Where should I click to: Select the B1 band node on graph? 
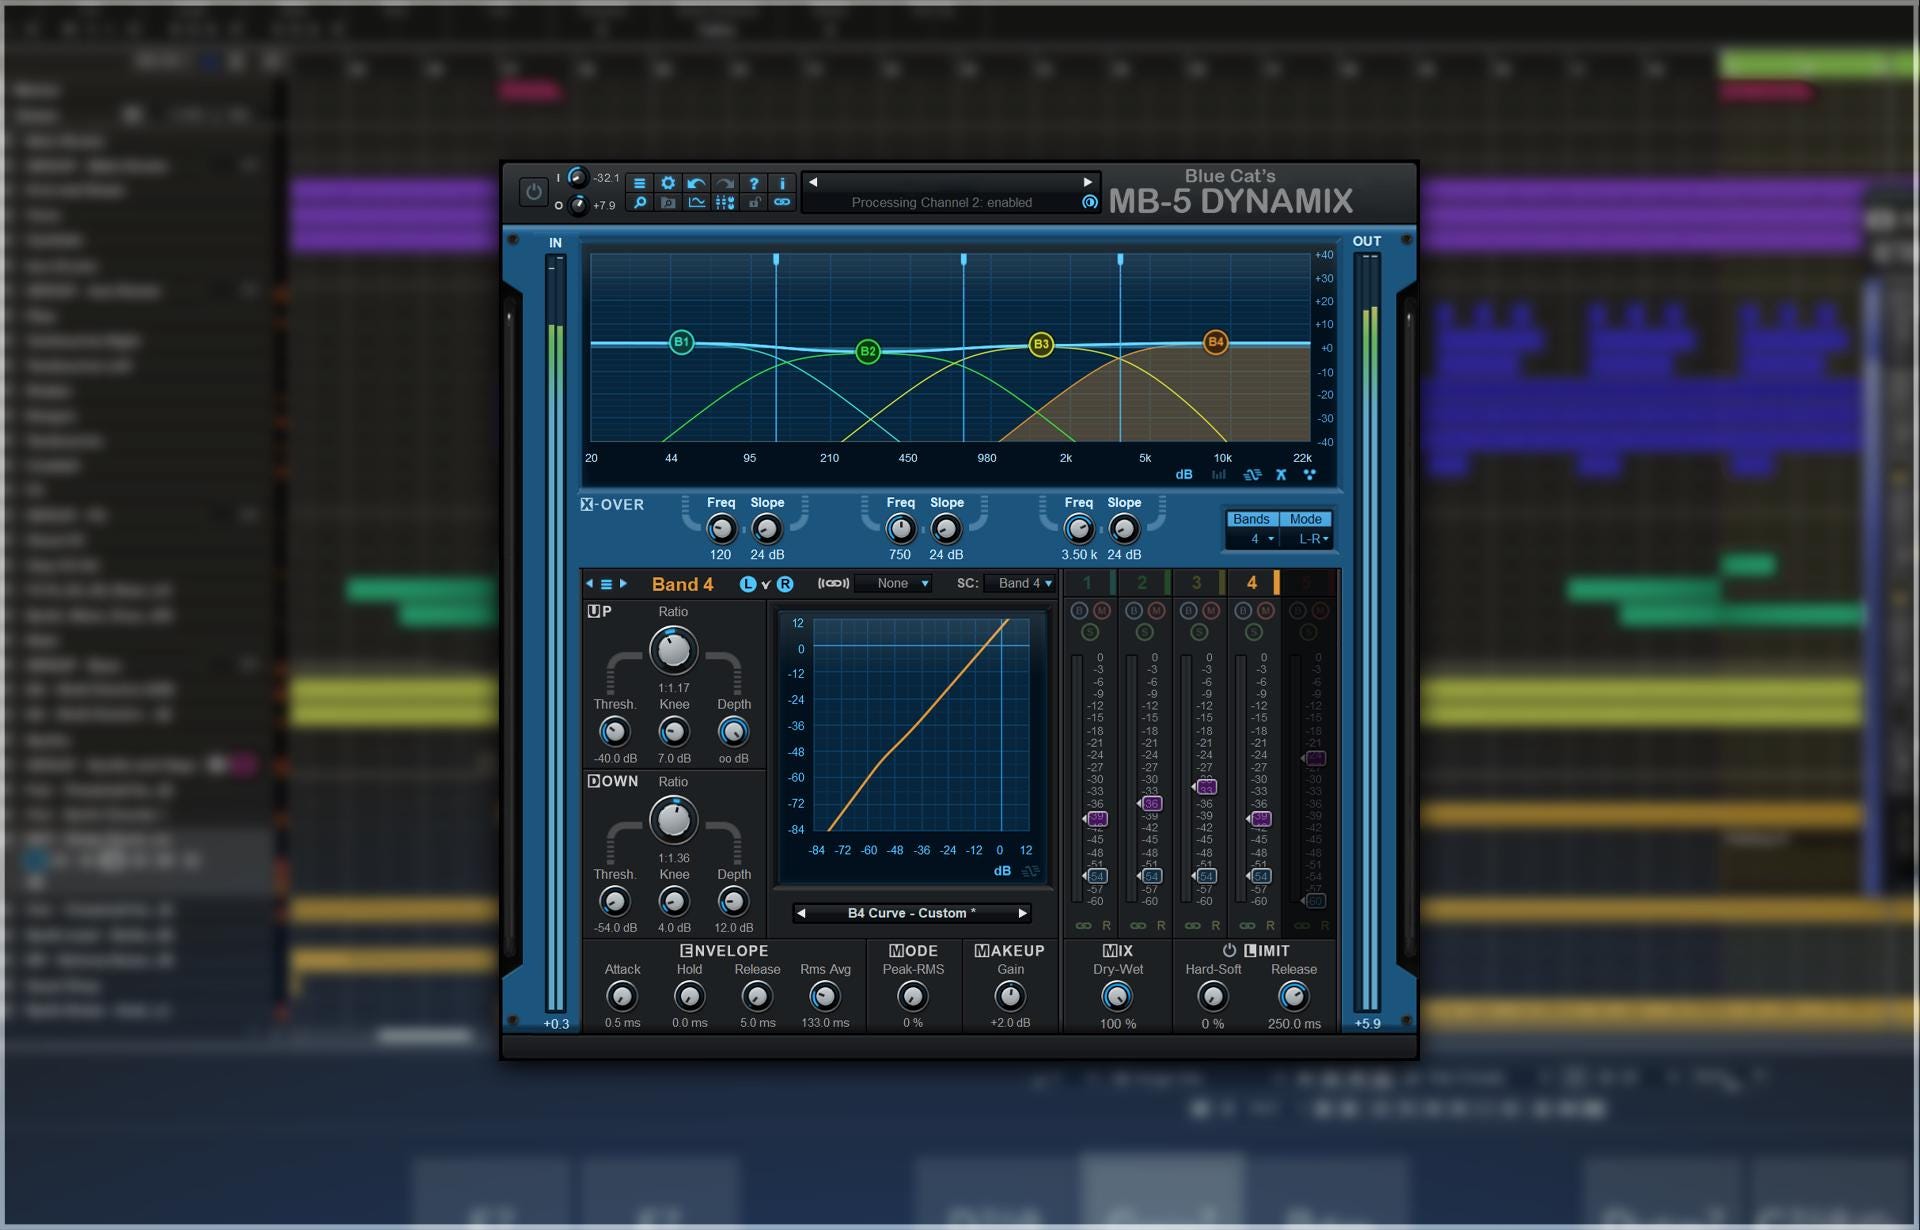(x=681, y=342)
